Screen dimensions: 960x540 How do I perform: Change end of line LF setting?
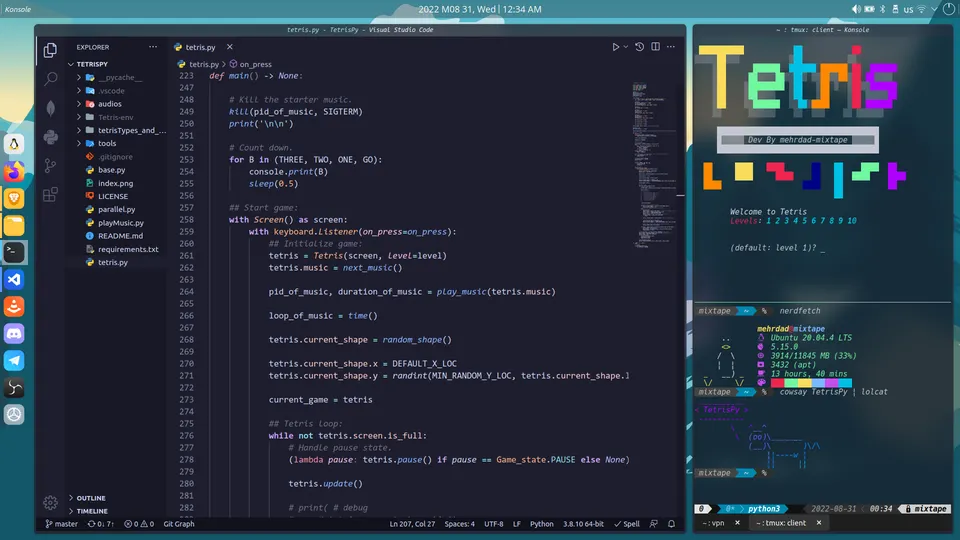click(516, 523)
